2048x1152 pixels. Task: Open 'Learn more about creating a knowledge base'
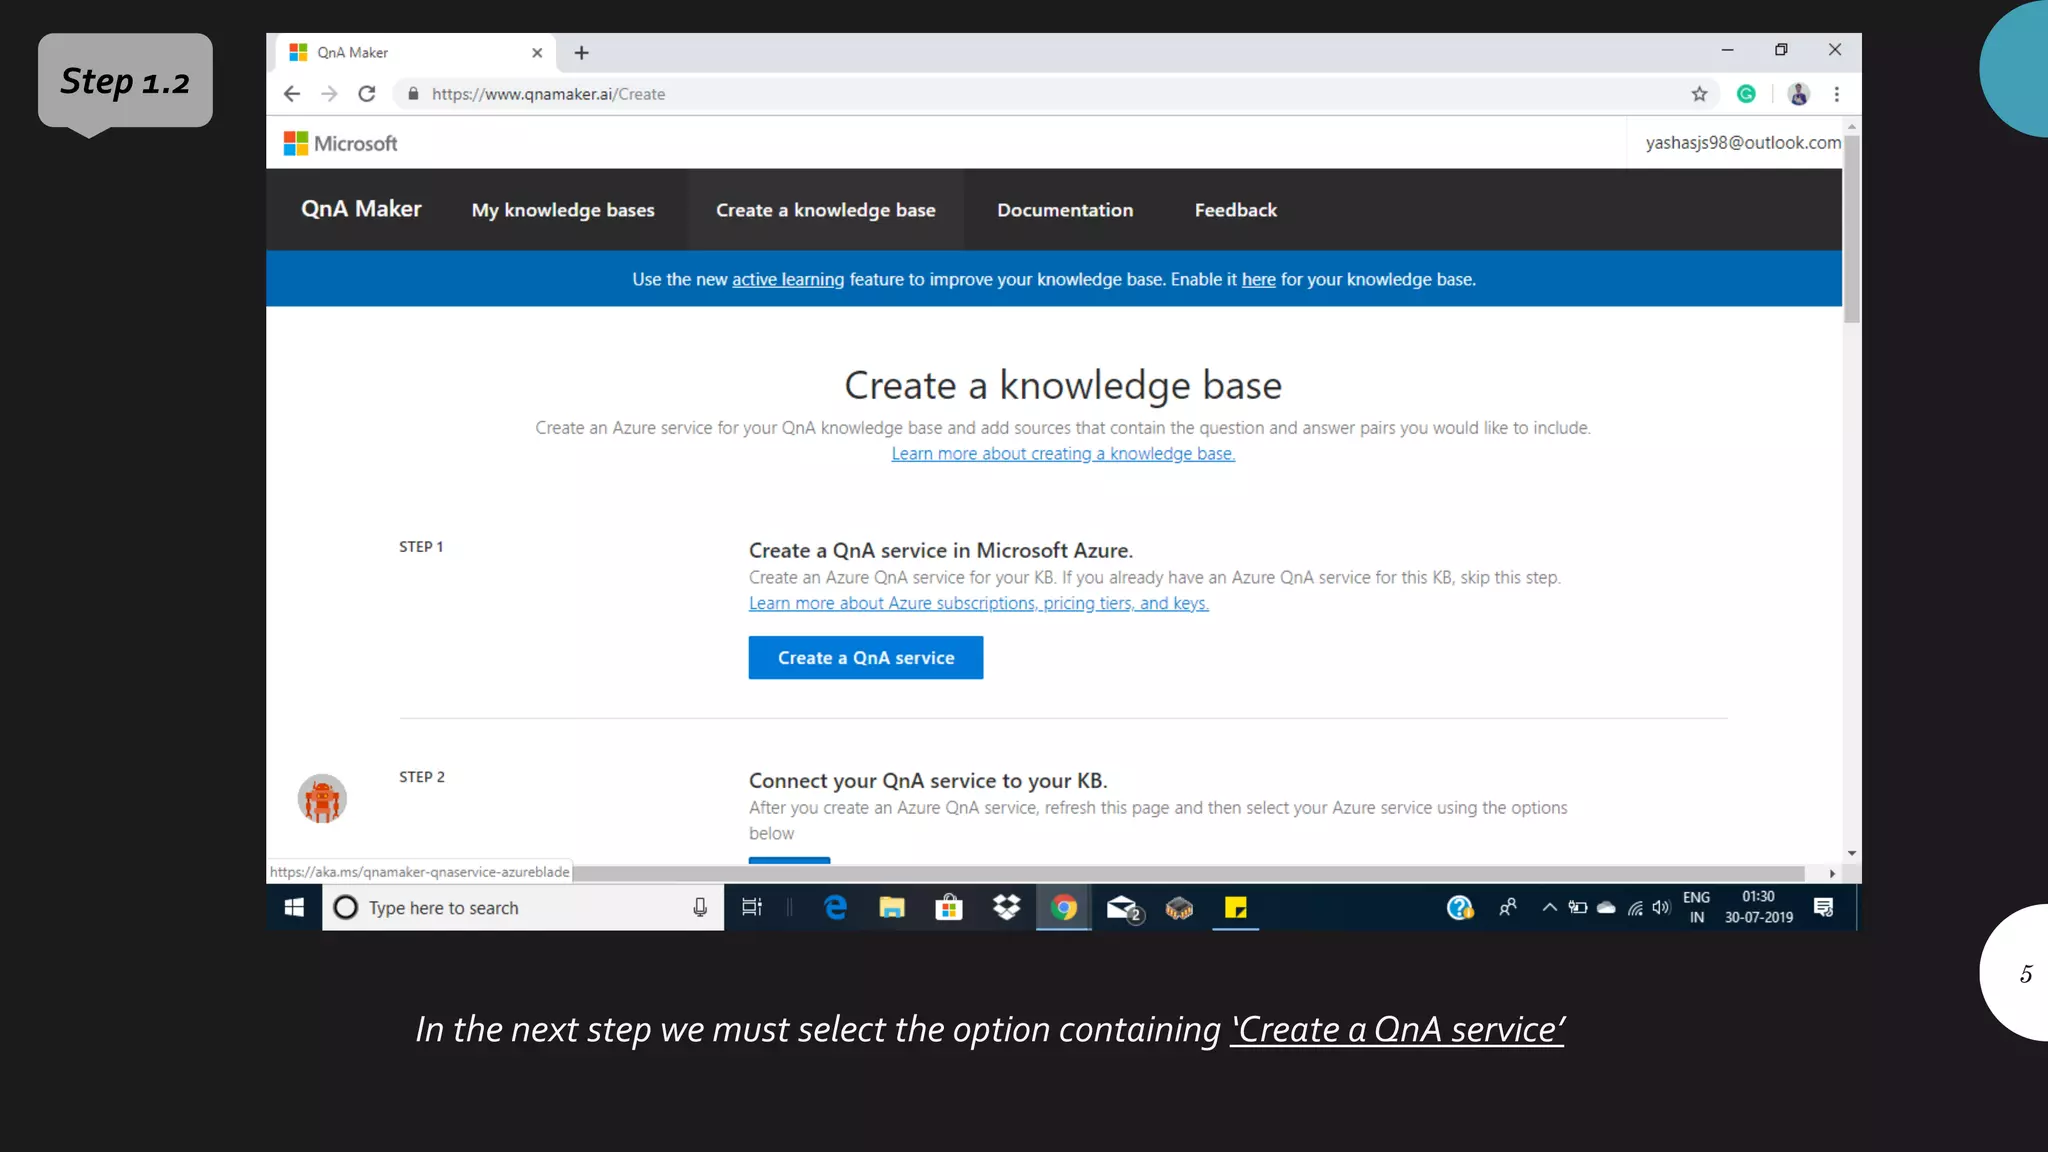pyautogui.click(x=1063, y=454)
